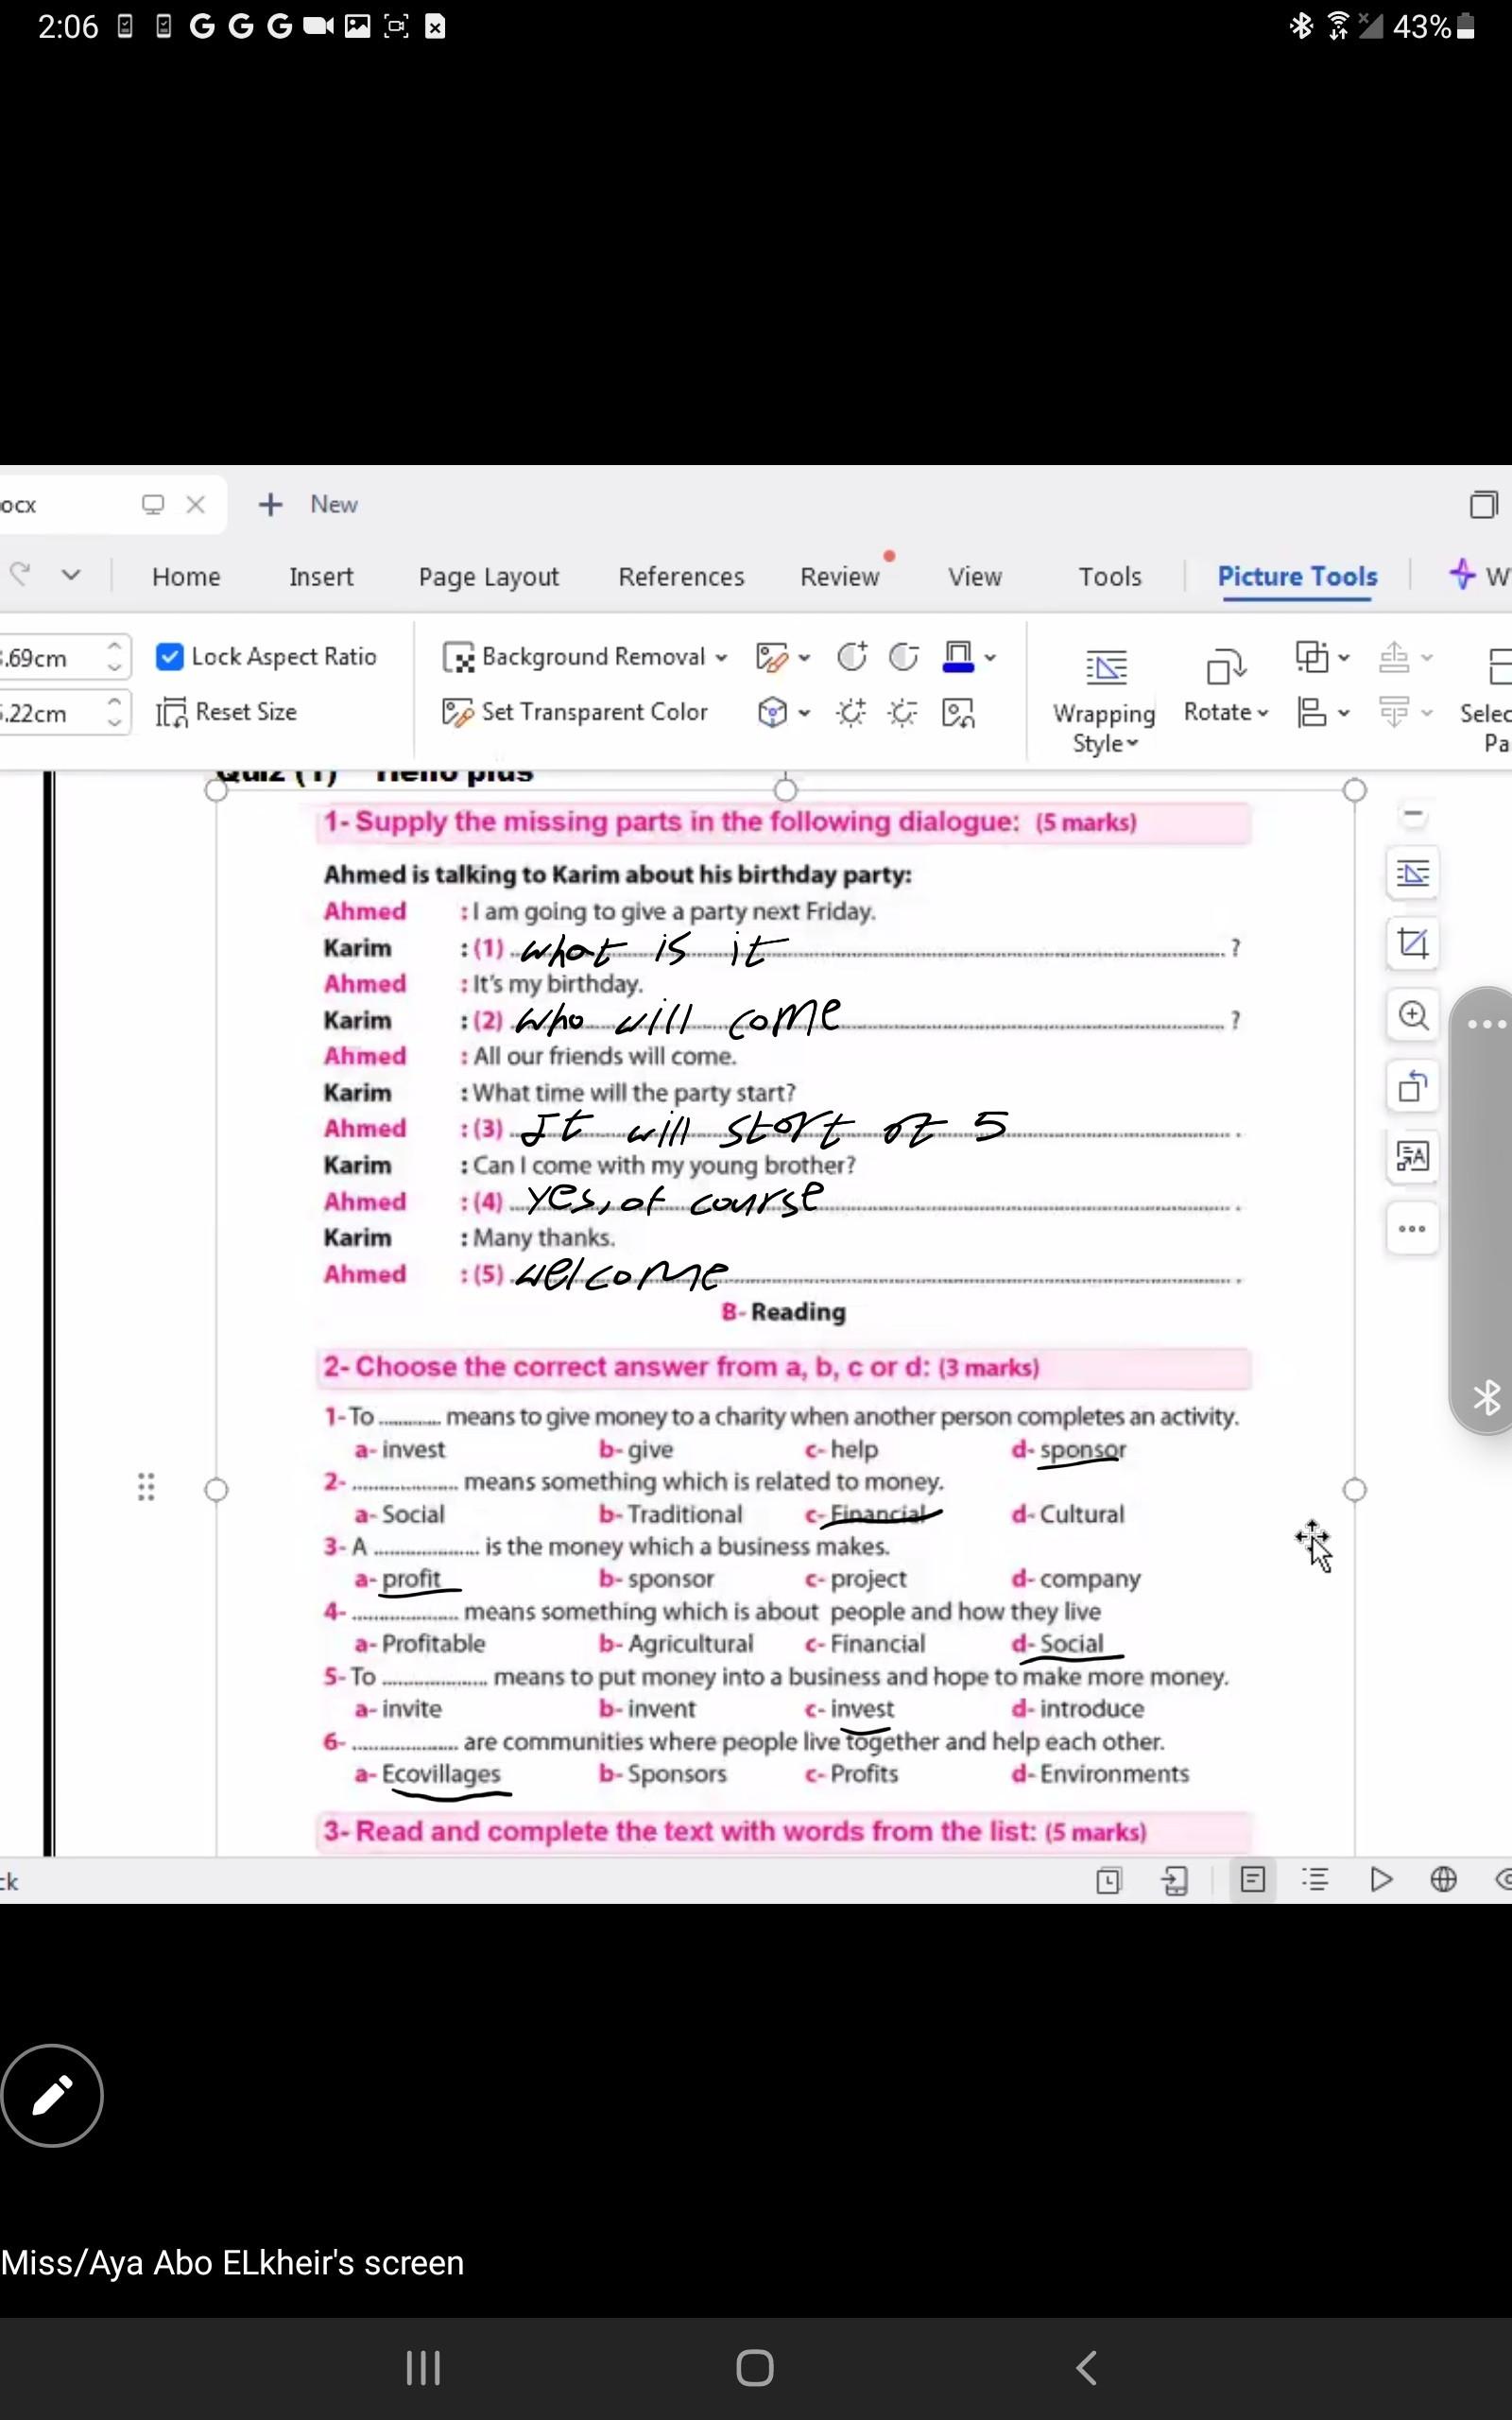Uncheck the Lock Aspect Ratio checkbox
Screen dimensions: 1512x2420
coord(170,657)
